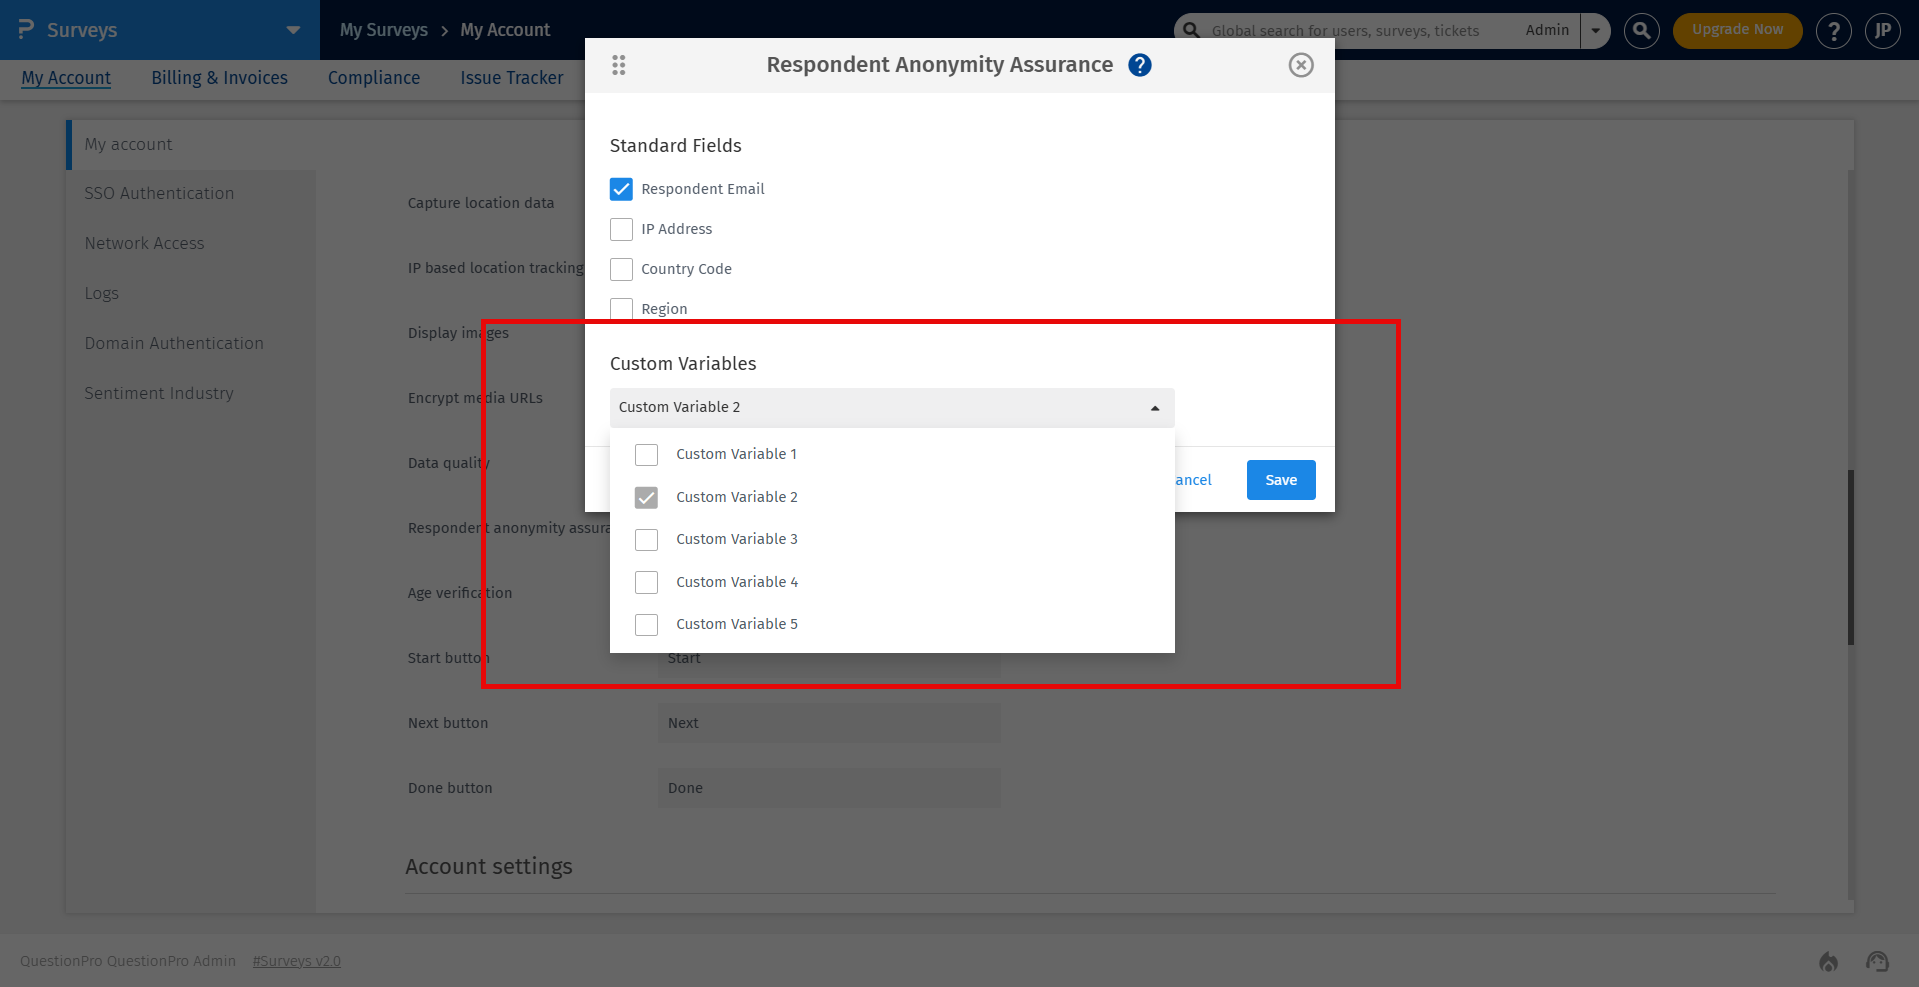Image resolution: width=1919 pixels, height=987 pixels.
Task: Open the Issue Tracker tab
Action: [x=512, y=78]
